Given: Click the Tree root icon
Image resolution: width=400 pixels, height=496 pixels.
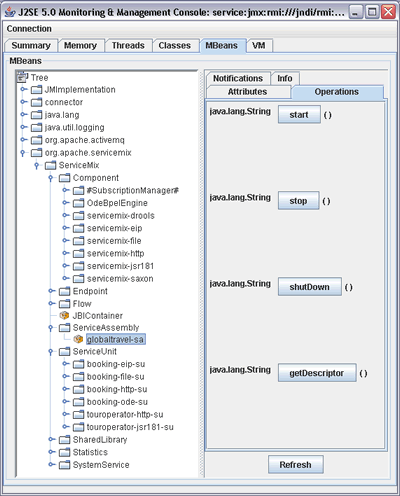Looking at the screenshot, I should (x=22, y=77).
